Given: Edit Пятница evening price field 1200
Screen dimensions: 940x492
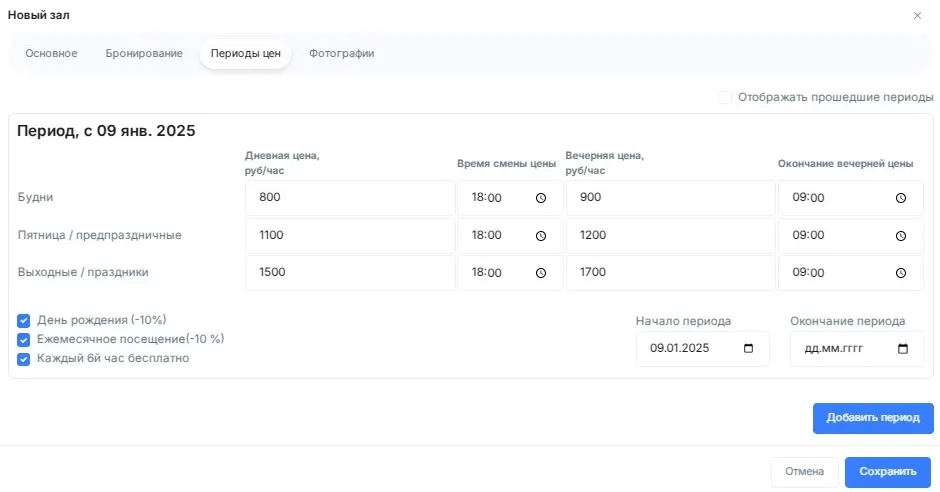Looking at the screenshot, I should 670,235.
